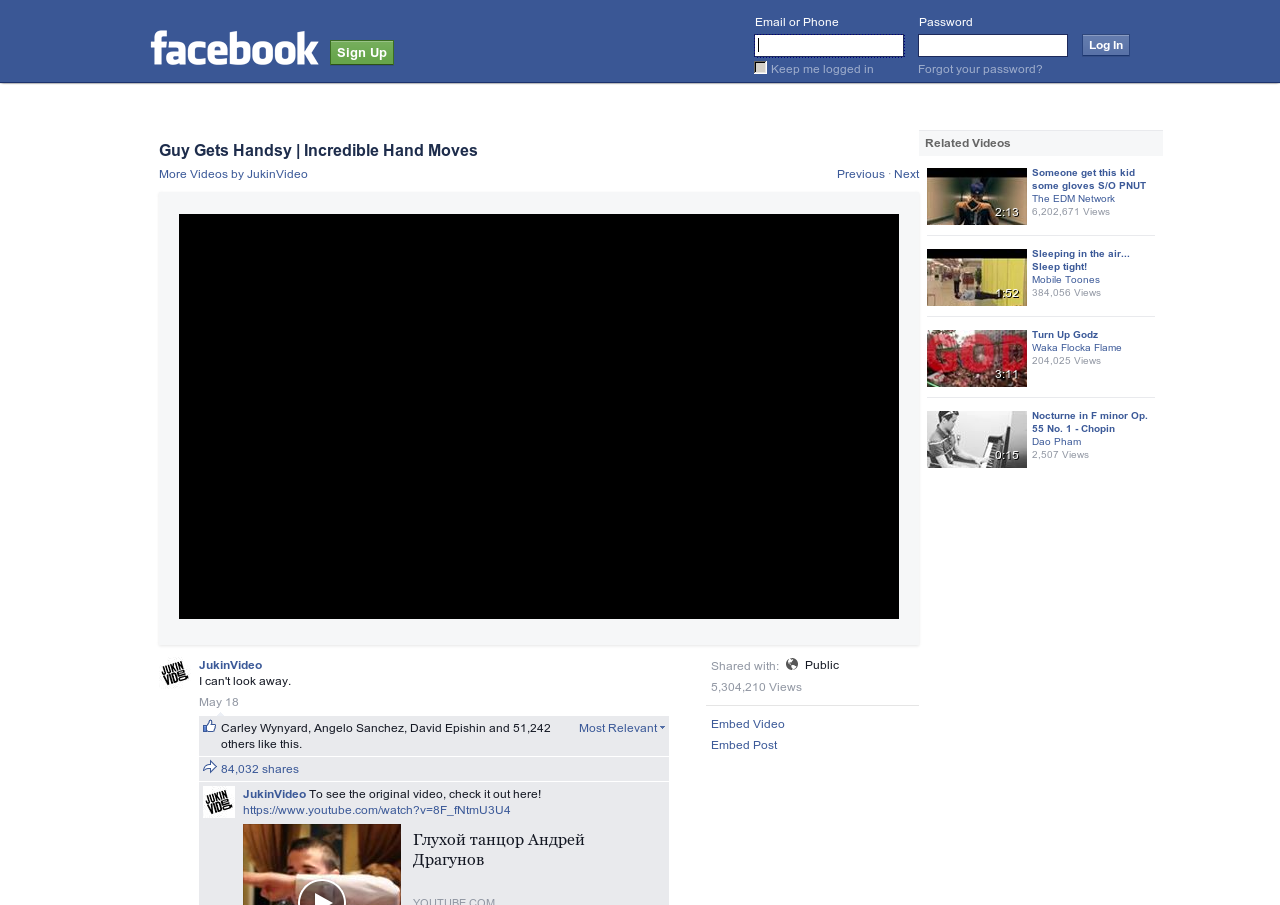Visit Dao Pham page
The height and width of the screenshot is (905, 1280).
point(1056,442)
